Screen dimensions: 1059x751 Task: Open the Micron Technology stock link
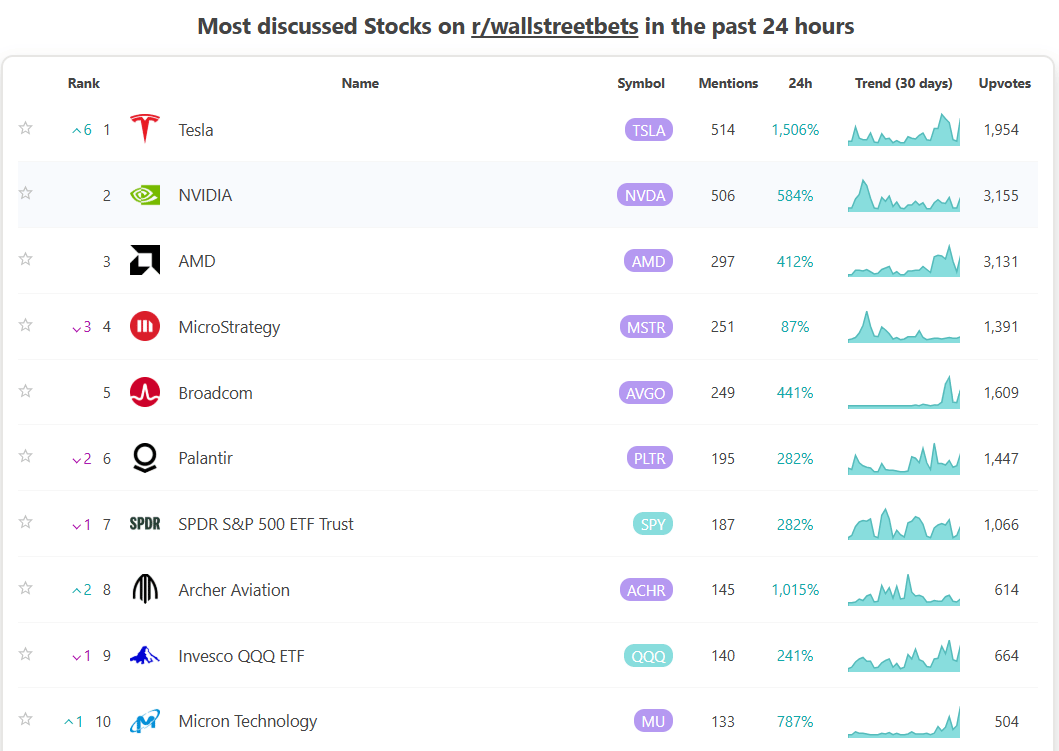point(247,722)
